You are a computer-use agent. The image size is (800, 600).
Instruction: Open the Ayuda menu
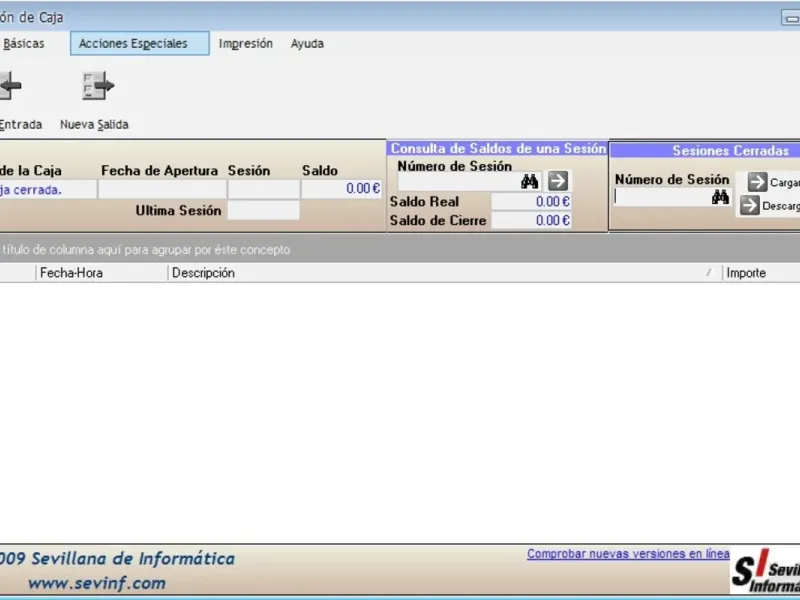[x=307, y=43]
